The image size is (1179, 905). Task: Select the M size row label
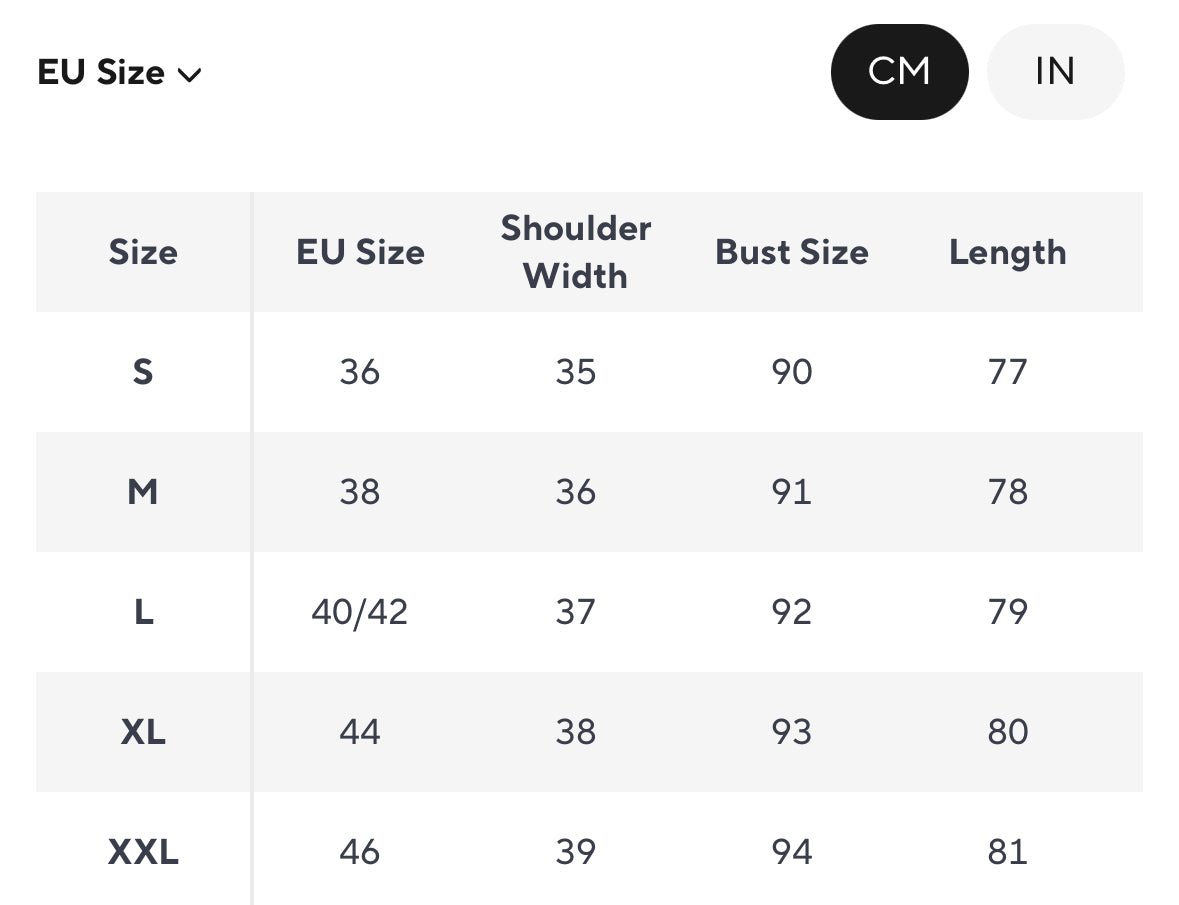click(143, 492)
